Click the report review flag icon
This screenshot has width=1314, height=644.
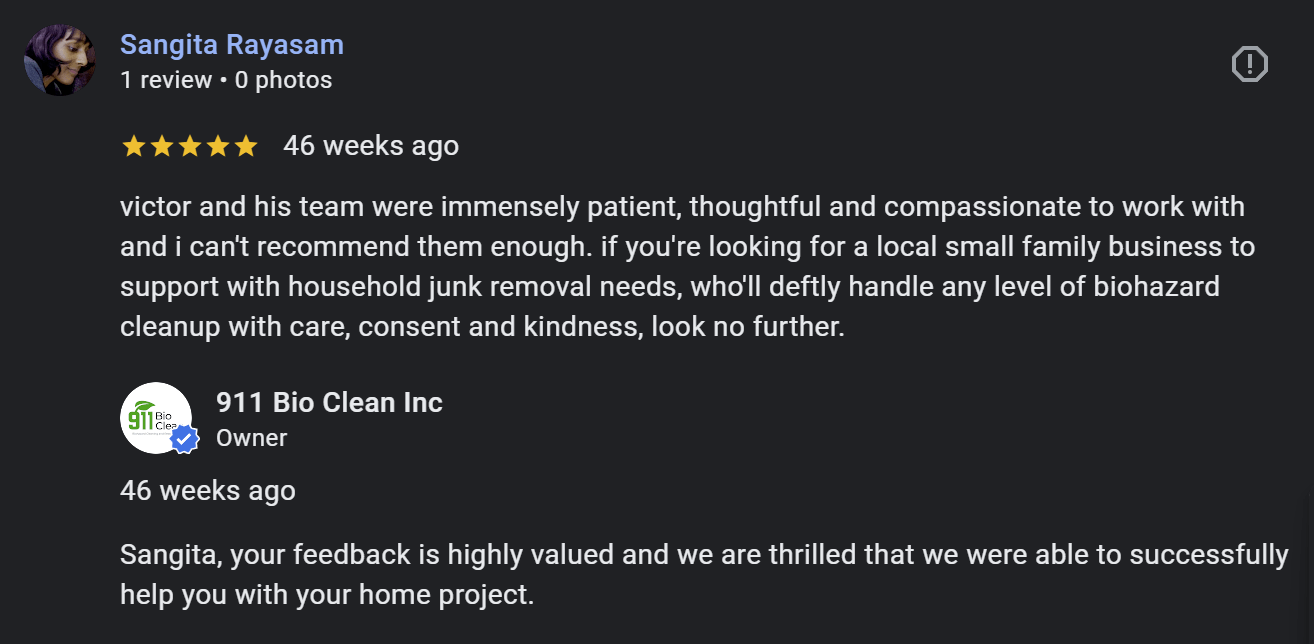tap(1249, 63)
